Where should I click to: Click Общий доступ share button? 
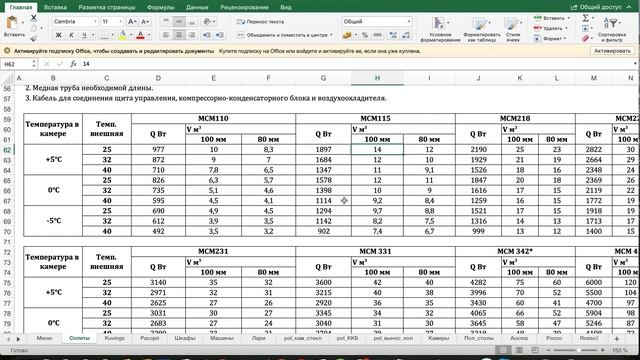click(x=596, y=7)
